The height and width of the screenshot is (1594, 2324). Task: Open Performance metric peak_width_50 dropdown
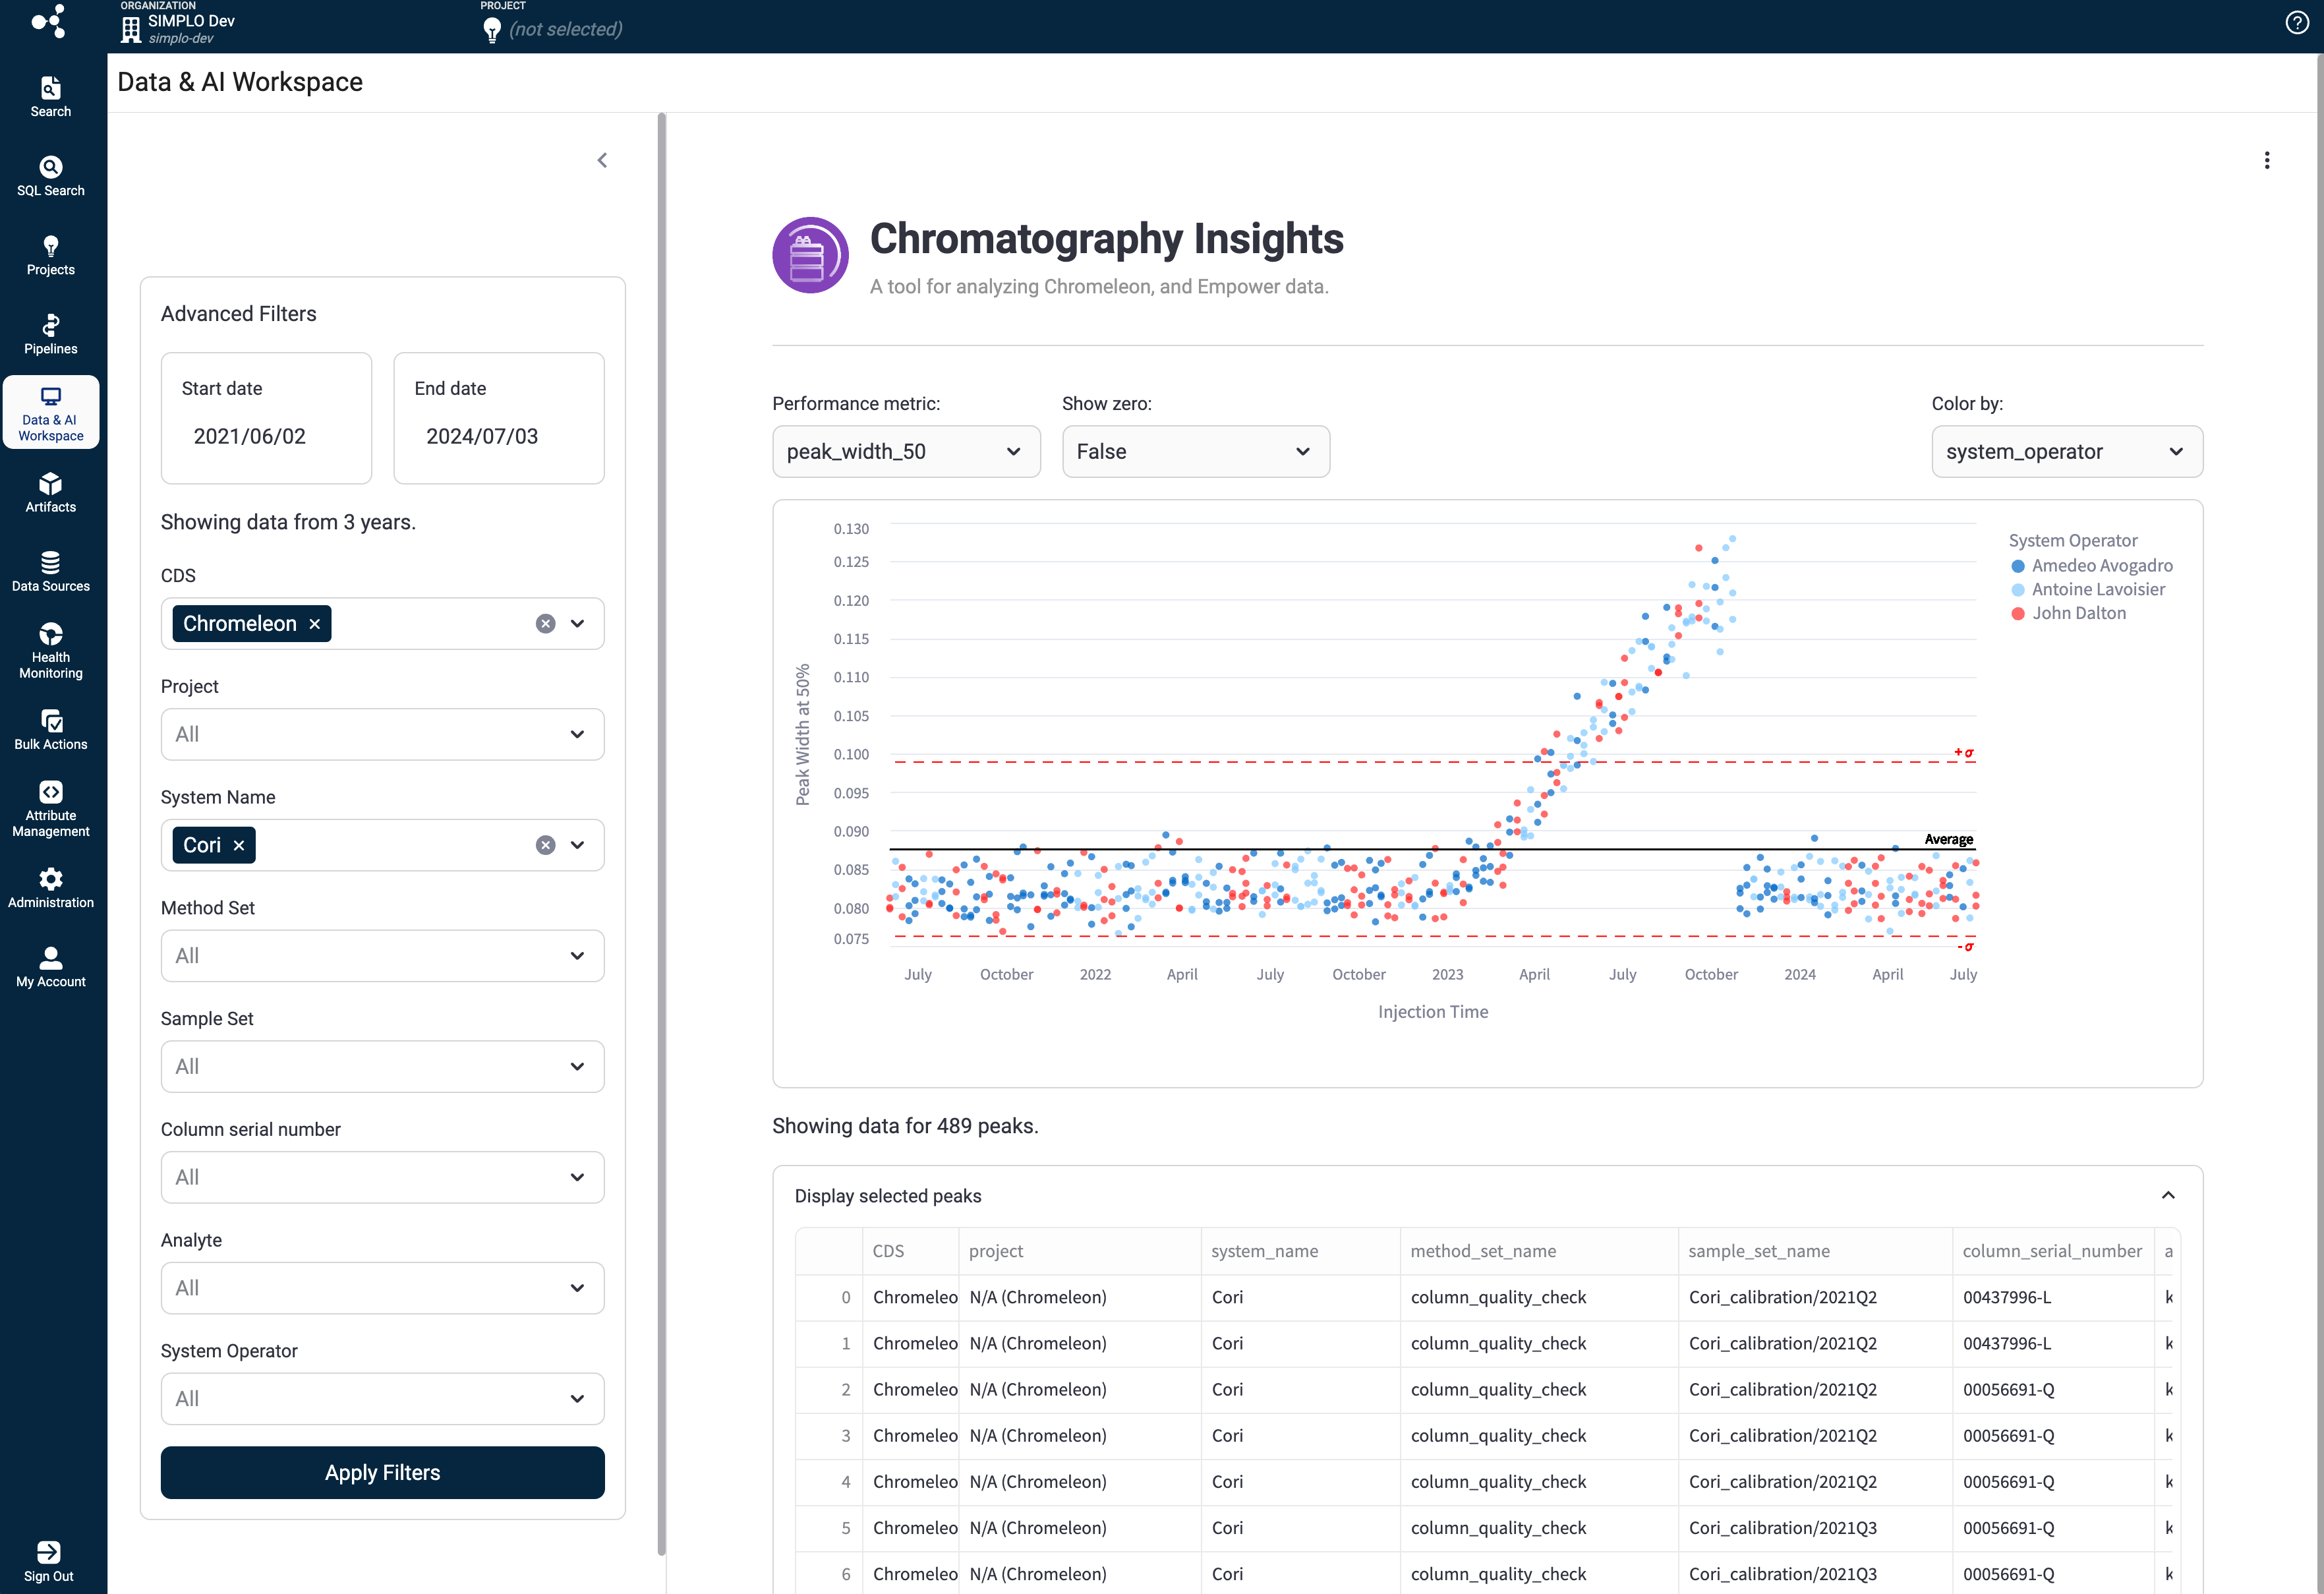point(906,451)
